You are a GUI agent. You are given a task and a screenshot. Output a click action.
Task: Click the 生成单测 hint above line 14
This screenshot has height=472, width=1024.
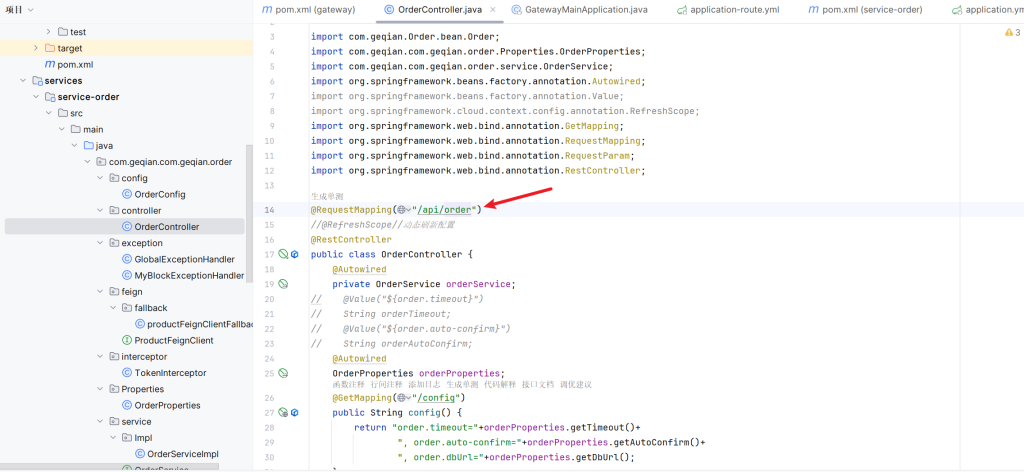click(327, 197)
